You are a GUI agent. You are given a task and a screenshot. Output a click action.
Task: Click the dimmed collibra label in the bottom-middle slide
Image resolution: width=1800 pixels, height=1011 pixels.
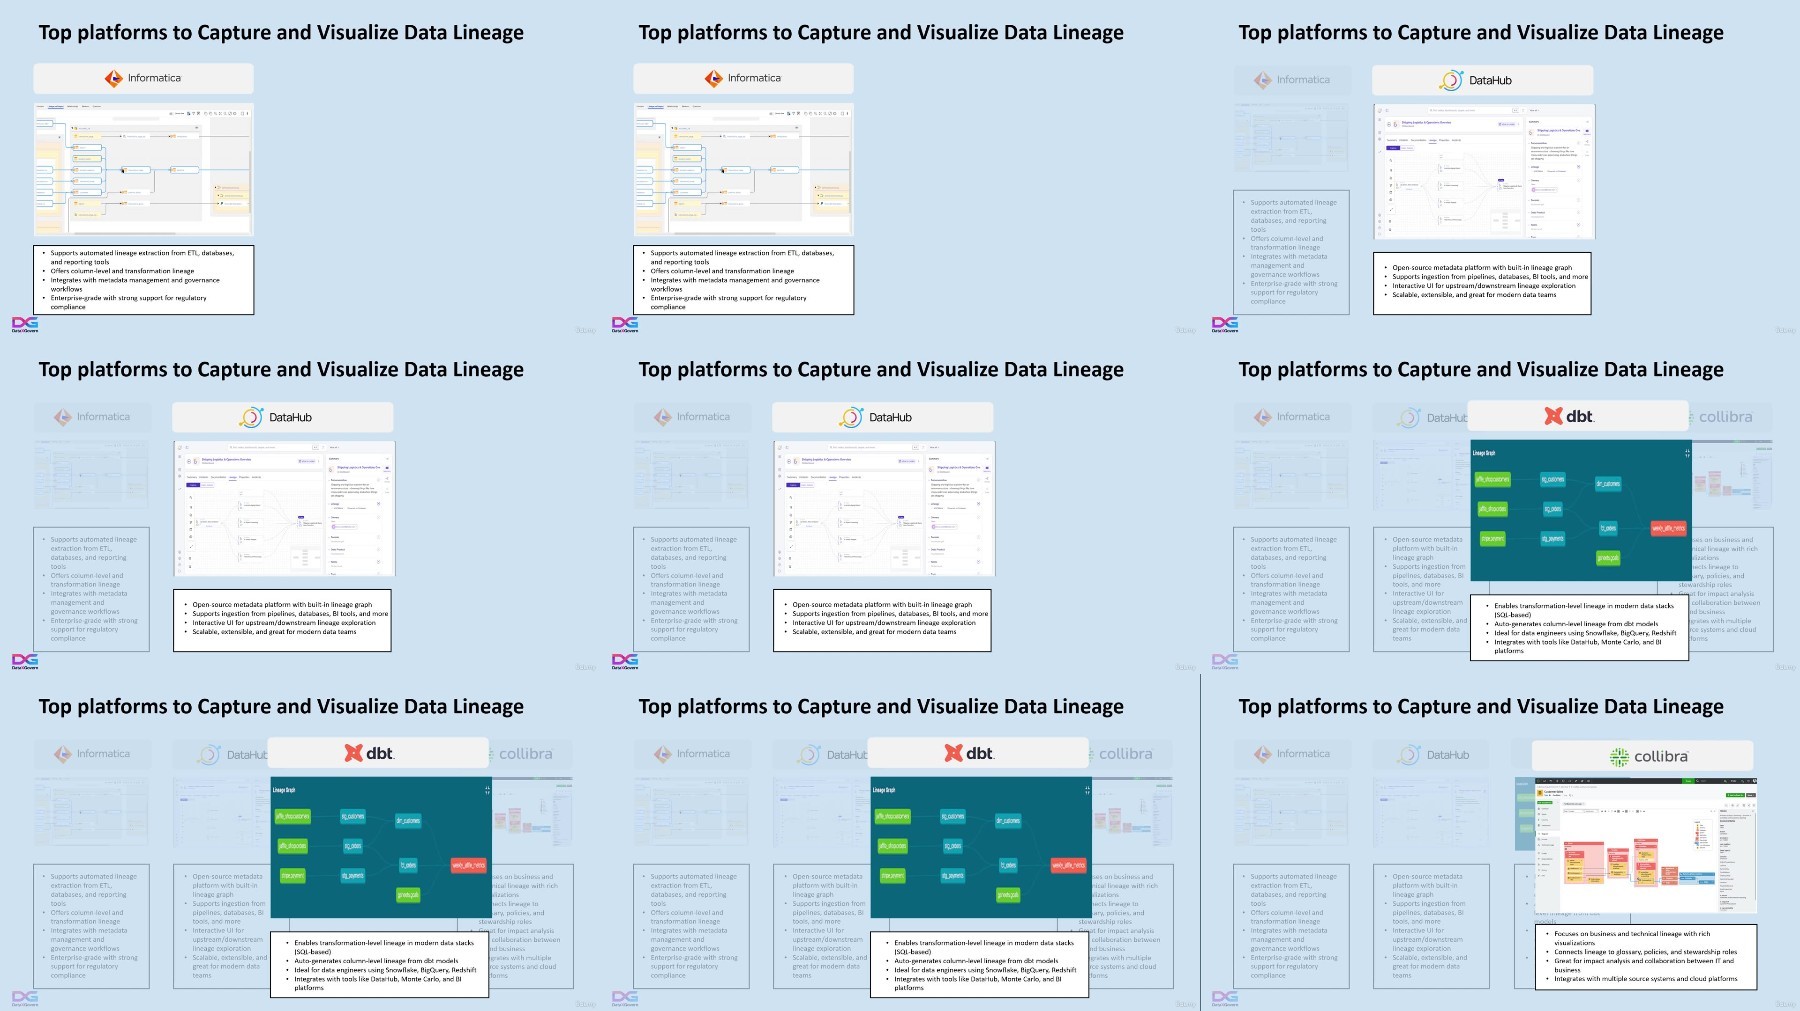(1125, 754)
